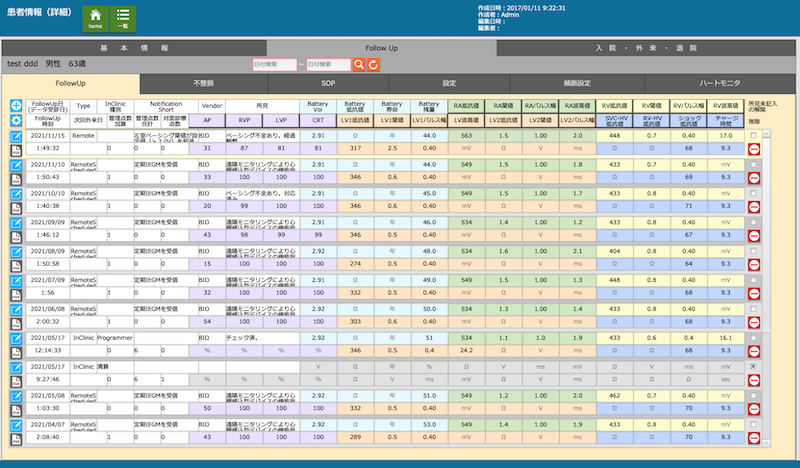Uncheck the 2021/05/17 清算 row checkbox
The image size is (800, 468).
pos(753,367)
